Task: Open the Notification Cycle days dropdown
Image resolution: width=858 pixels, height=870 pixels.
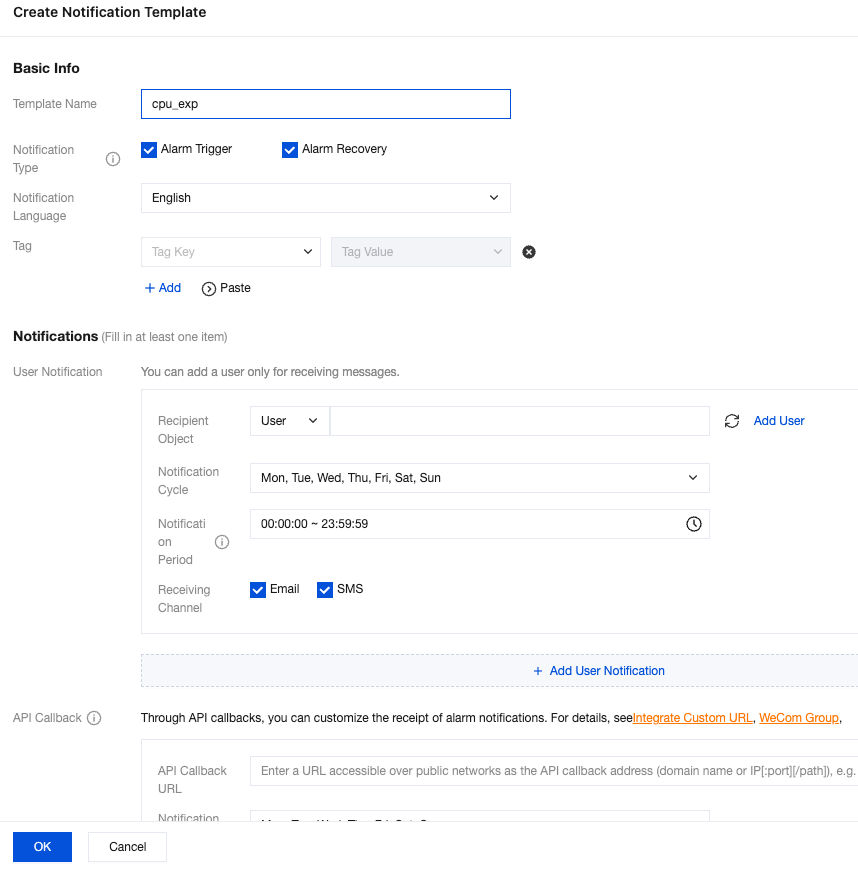Action: pyautogui.click(x=479, y=478)
